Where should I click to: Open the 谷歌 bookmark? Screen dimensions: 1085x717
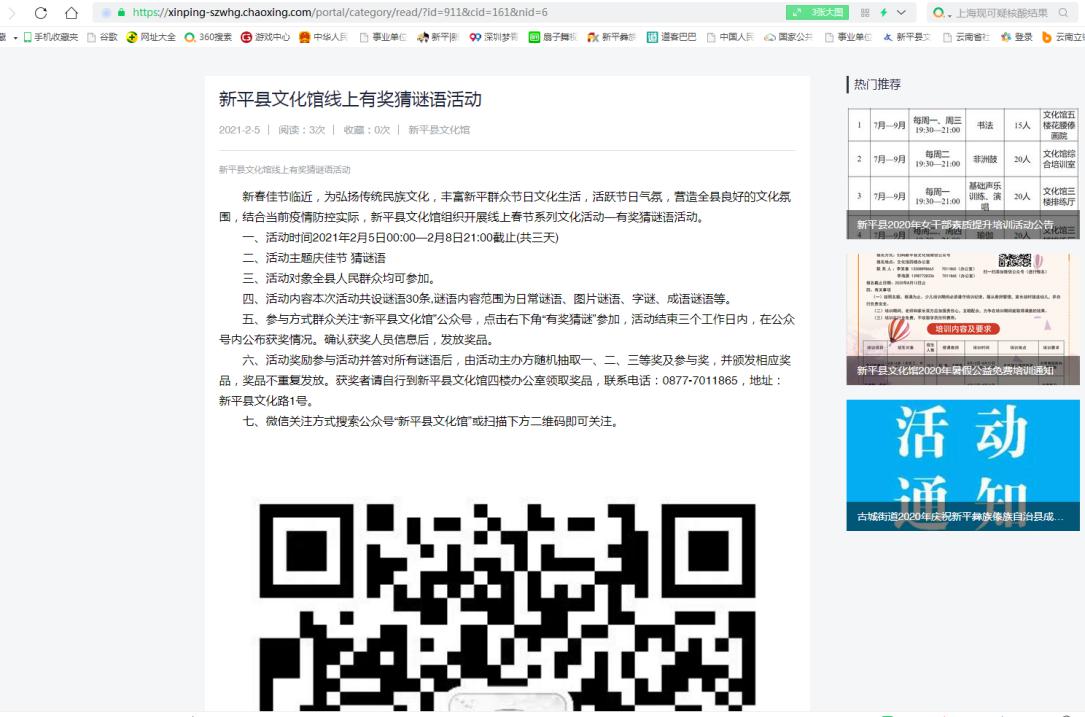click(102, 37)
